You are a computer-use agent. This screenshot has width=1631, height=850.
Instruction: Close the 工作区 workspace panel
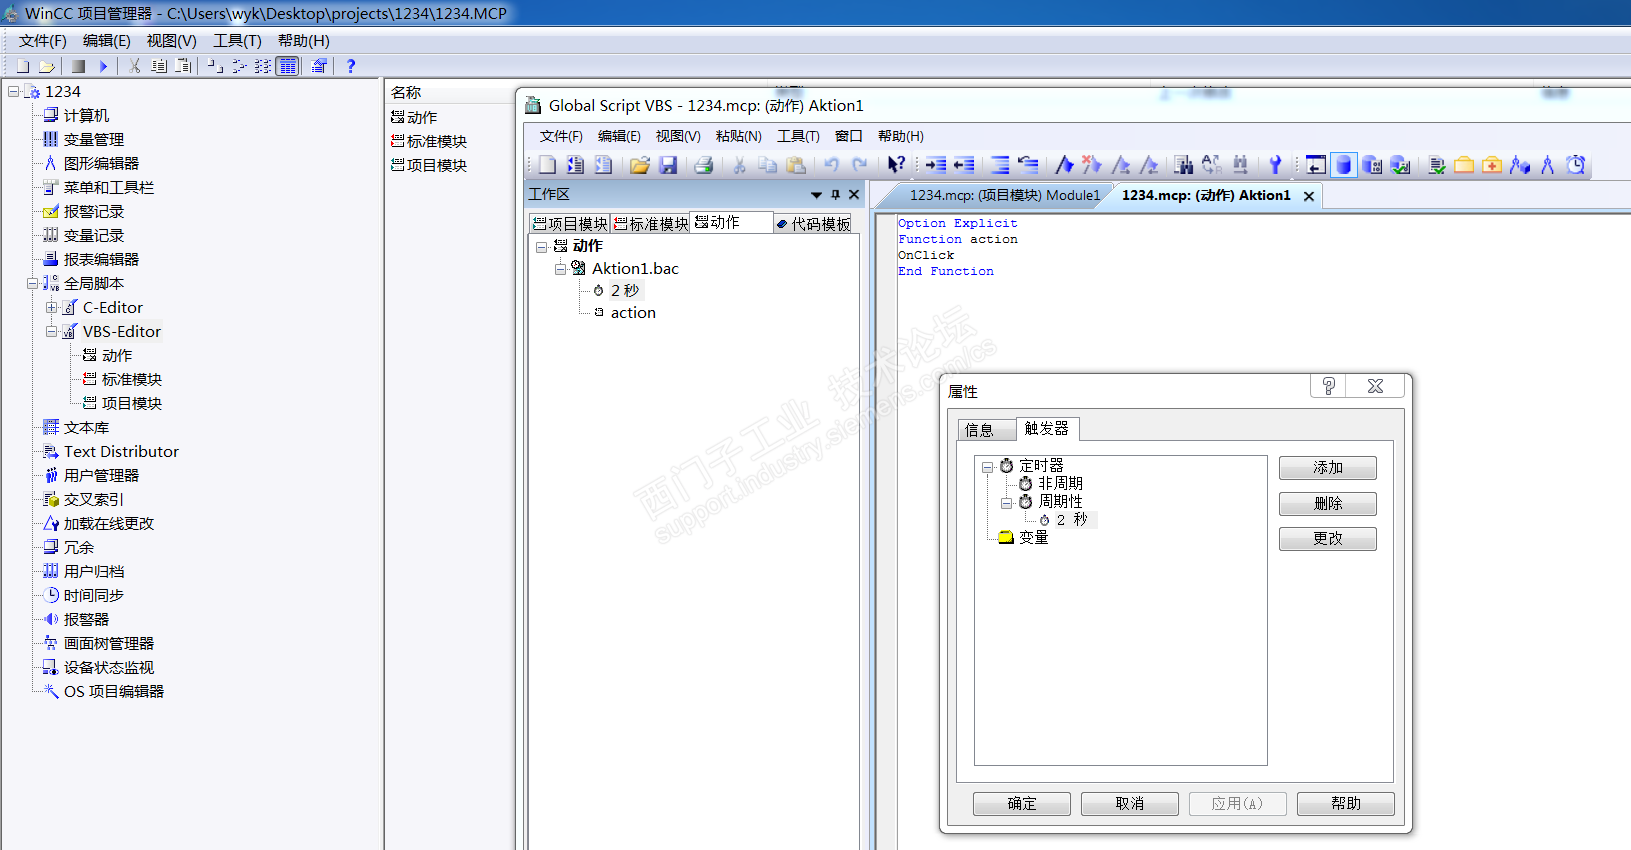[854, 195]
